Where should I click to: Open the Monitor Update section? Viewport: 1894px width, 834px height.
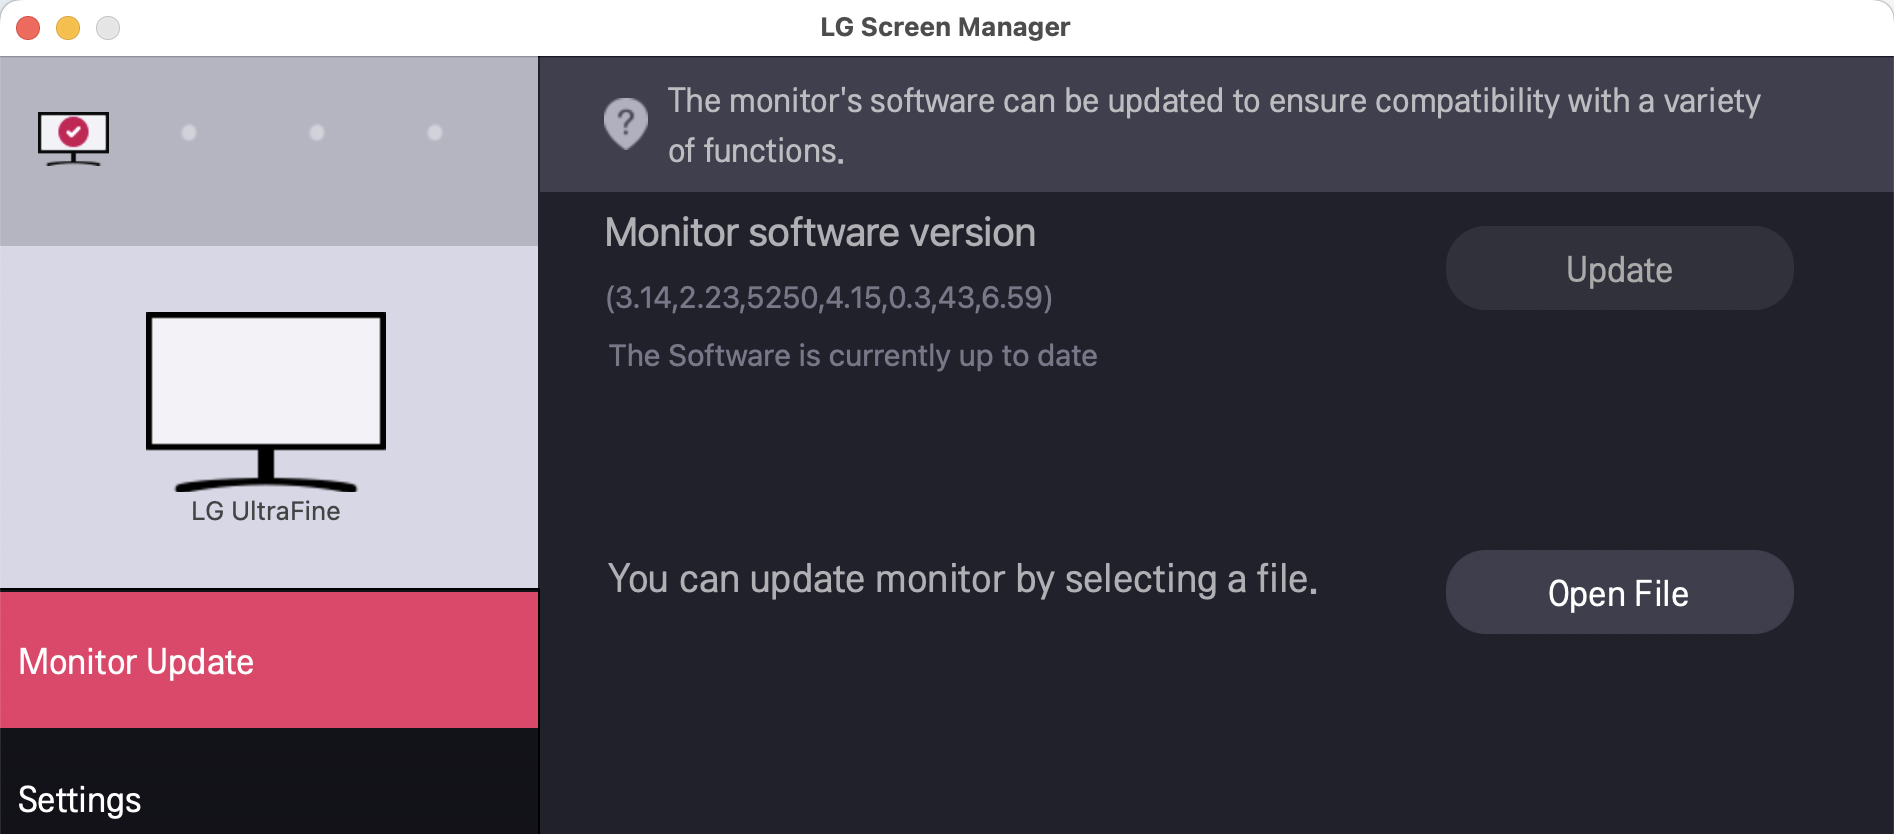(x=269, y=660)
